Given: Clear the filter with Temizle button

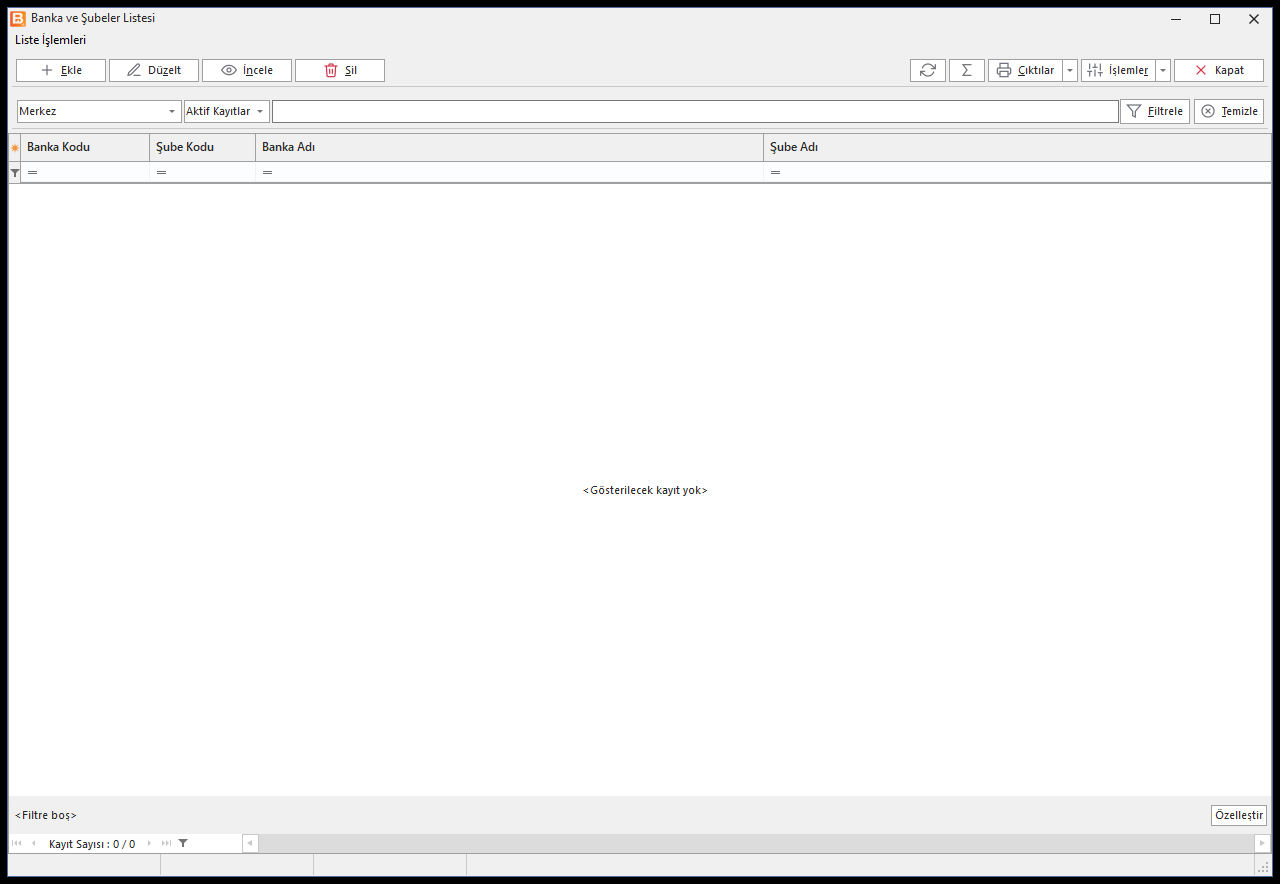Looking at the screenshot, I should (1229, 111).
